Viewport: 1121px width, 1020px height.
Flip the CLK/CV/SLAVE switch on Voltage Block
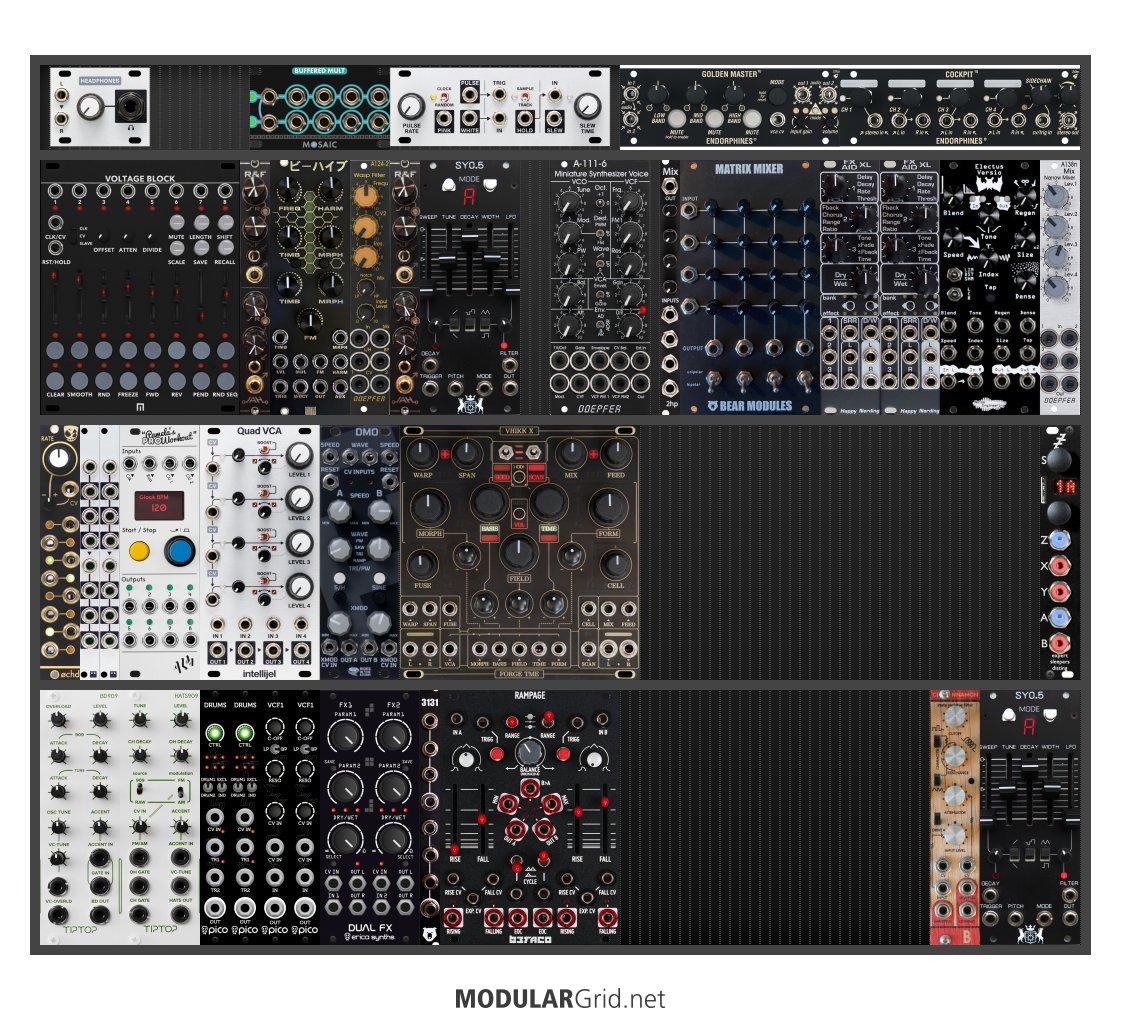point(74,236)
